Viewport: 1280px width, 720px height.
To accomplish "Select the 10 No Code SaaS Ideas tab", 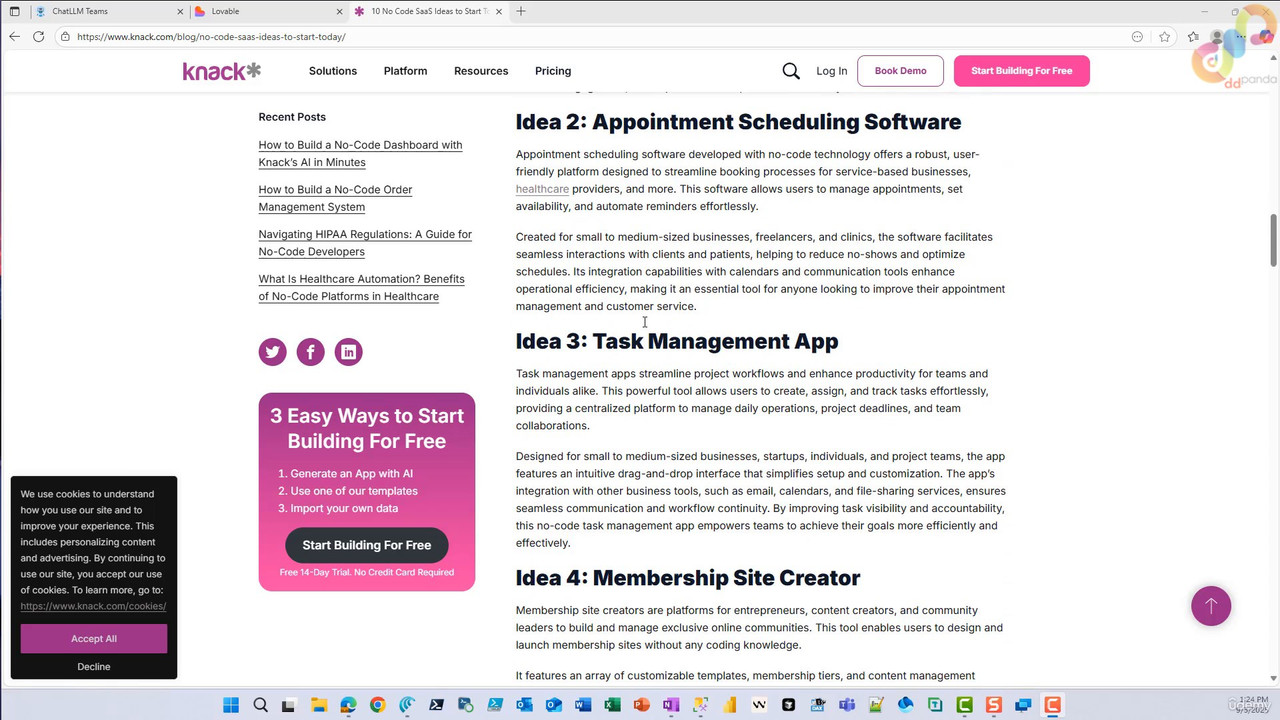I will tap(428, 11).
